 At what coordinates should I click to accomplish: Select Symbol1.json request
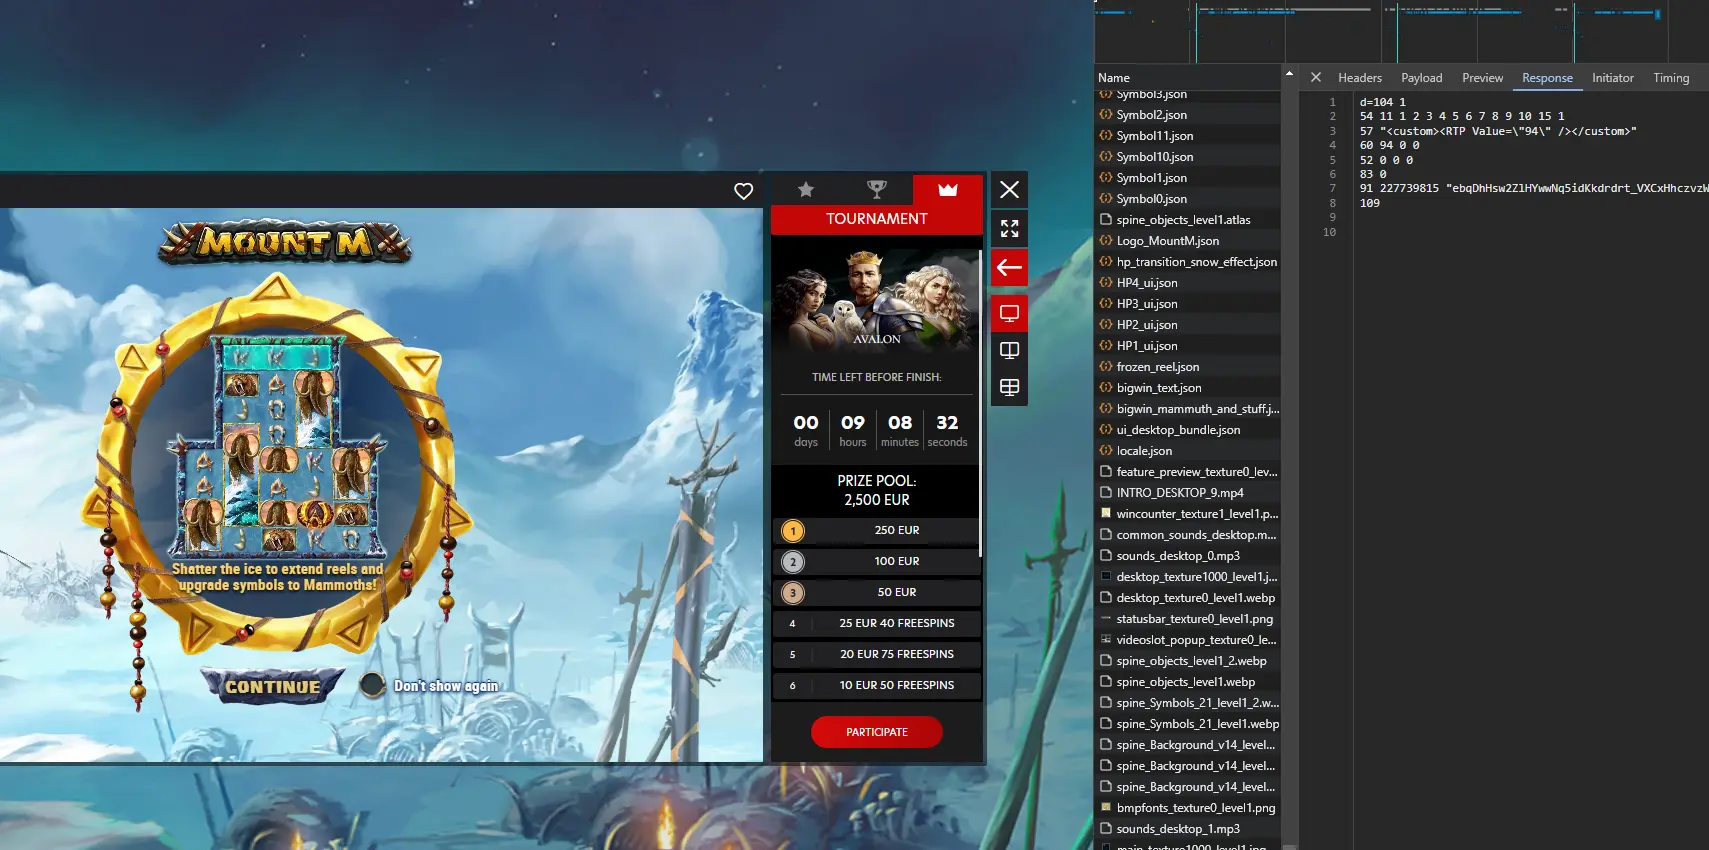click(1188, 178)
